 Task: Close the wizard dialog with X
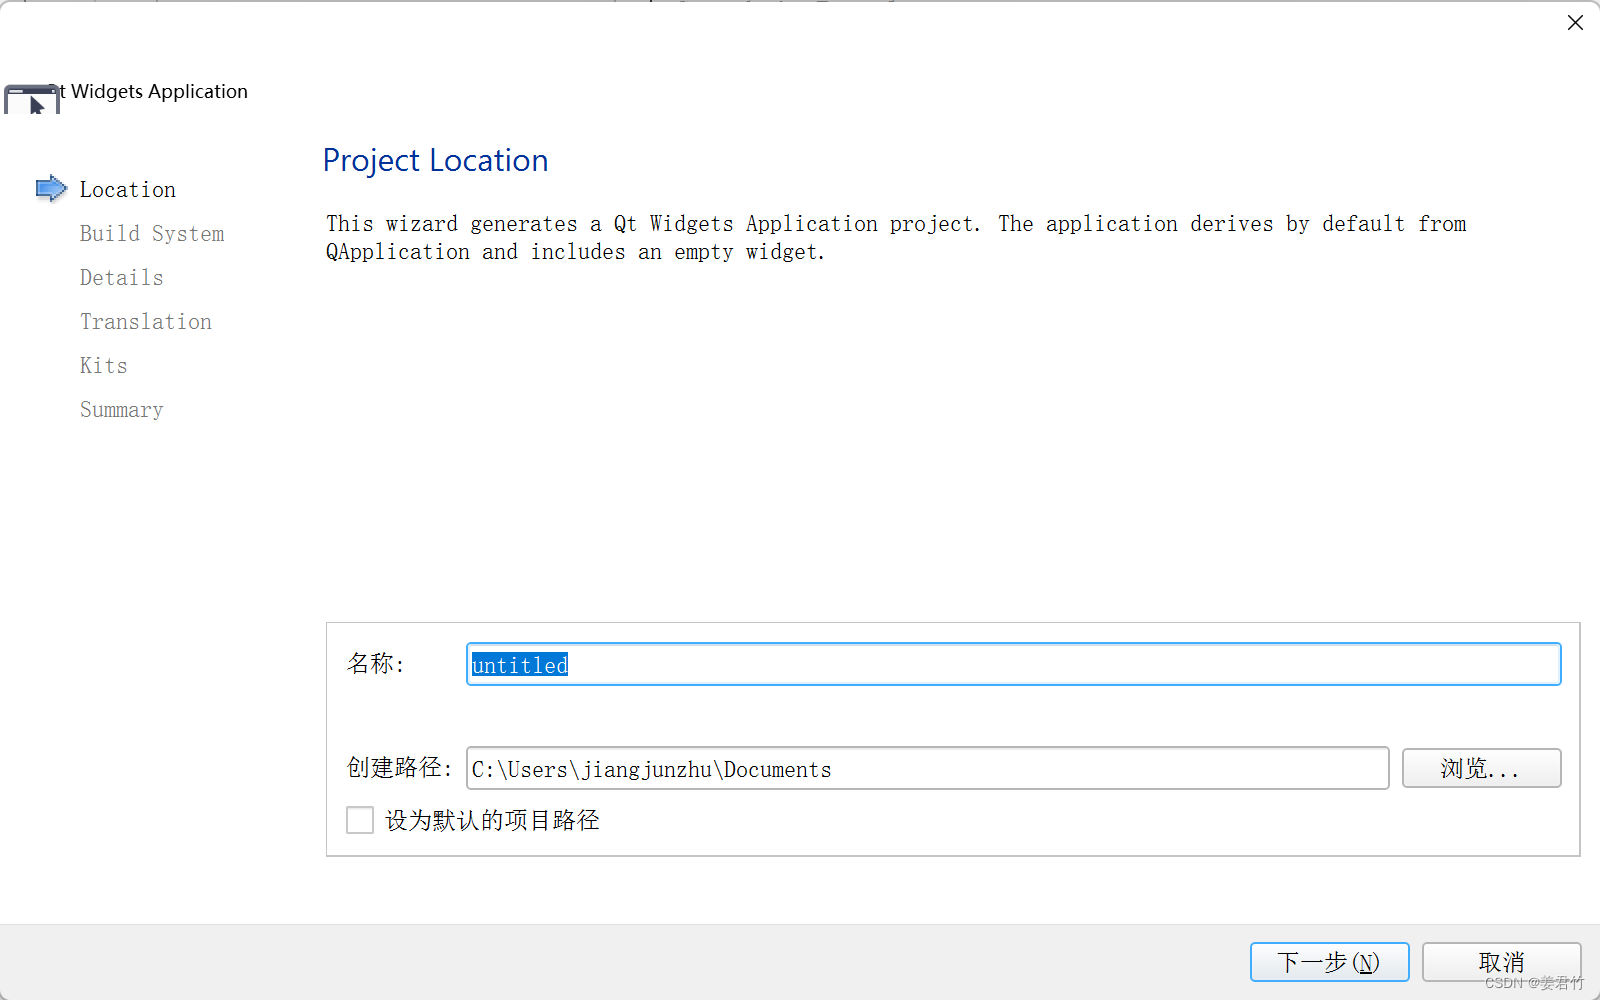(x=1575, y=22)
